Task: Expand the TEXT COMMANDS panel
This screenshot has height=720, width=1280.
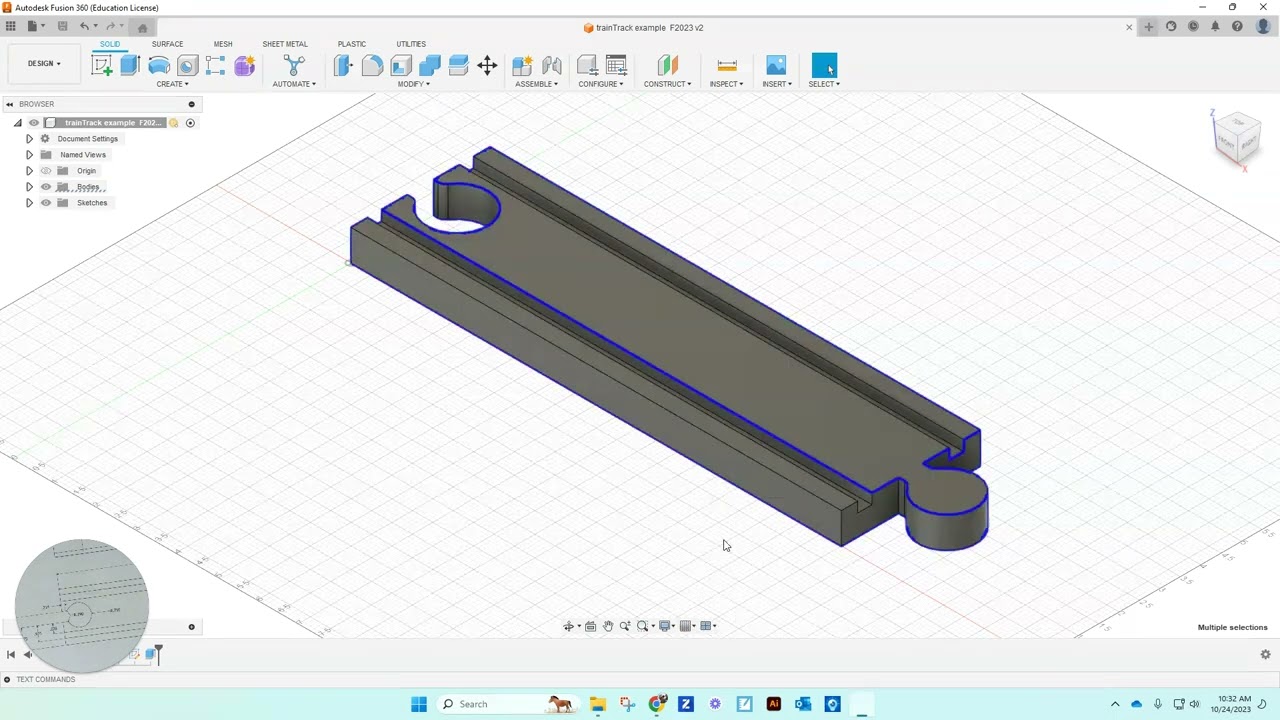Action: 7,680
